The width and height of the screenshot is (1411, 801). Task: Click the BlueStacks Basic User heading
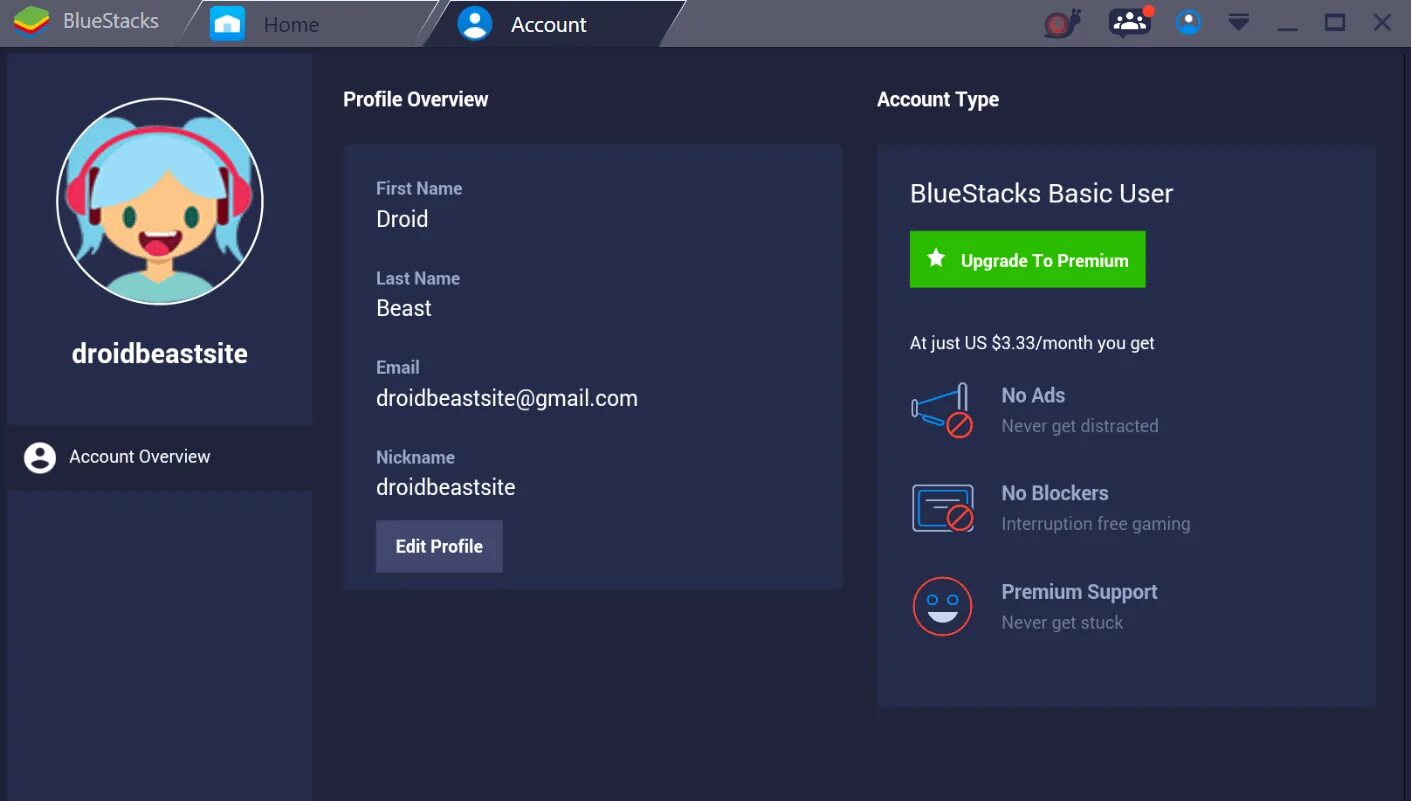tap(1041, 194)
